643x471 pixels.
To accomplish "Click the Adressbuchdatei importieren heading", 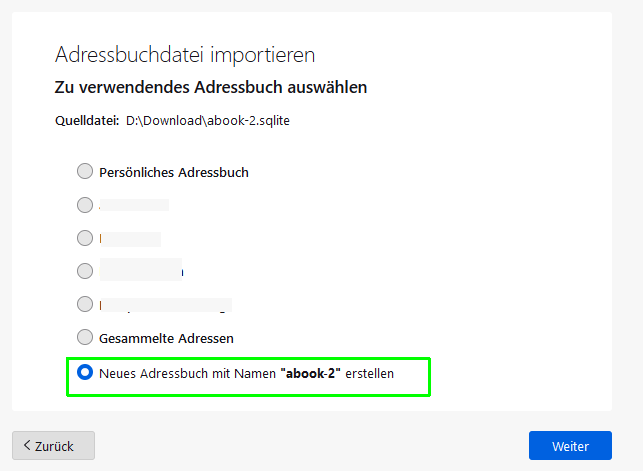I will 185,55.
